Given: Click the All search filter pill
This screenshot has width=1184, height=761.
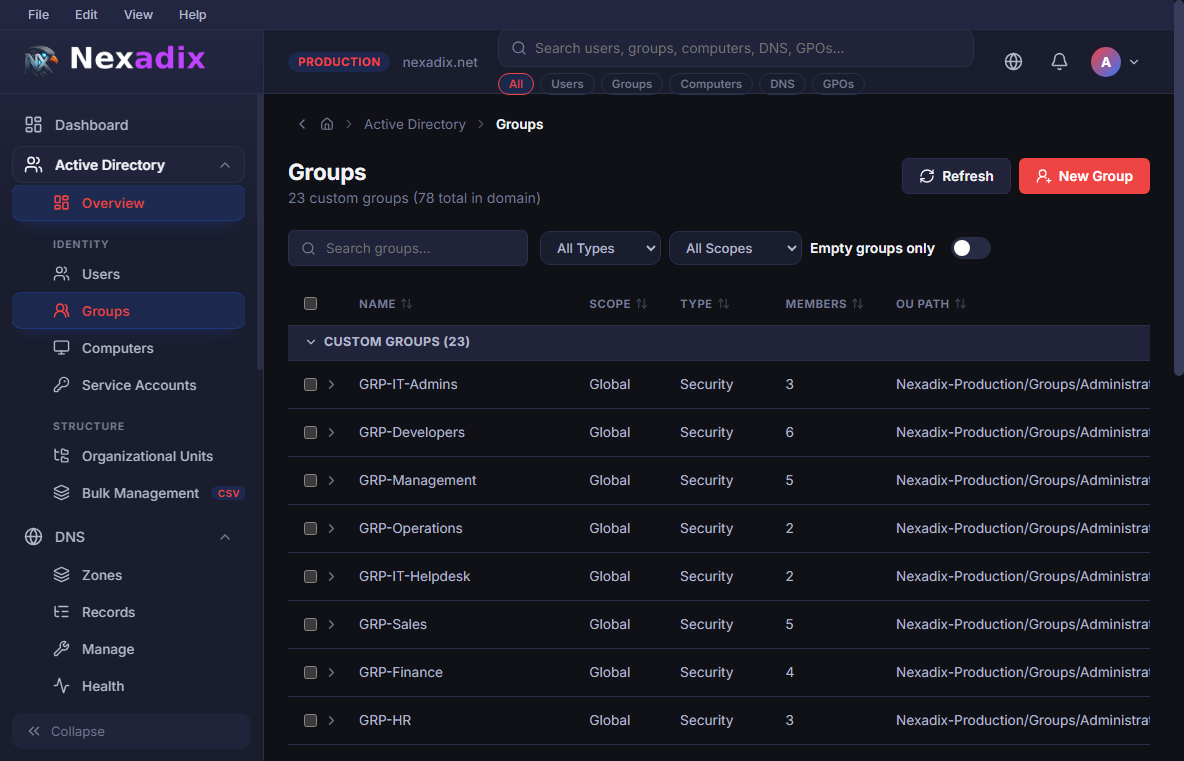Looking at the screenshot, I should [x=516, y=84].
